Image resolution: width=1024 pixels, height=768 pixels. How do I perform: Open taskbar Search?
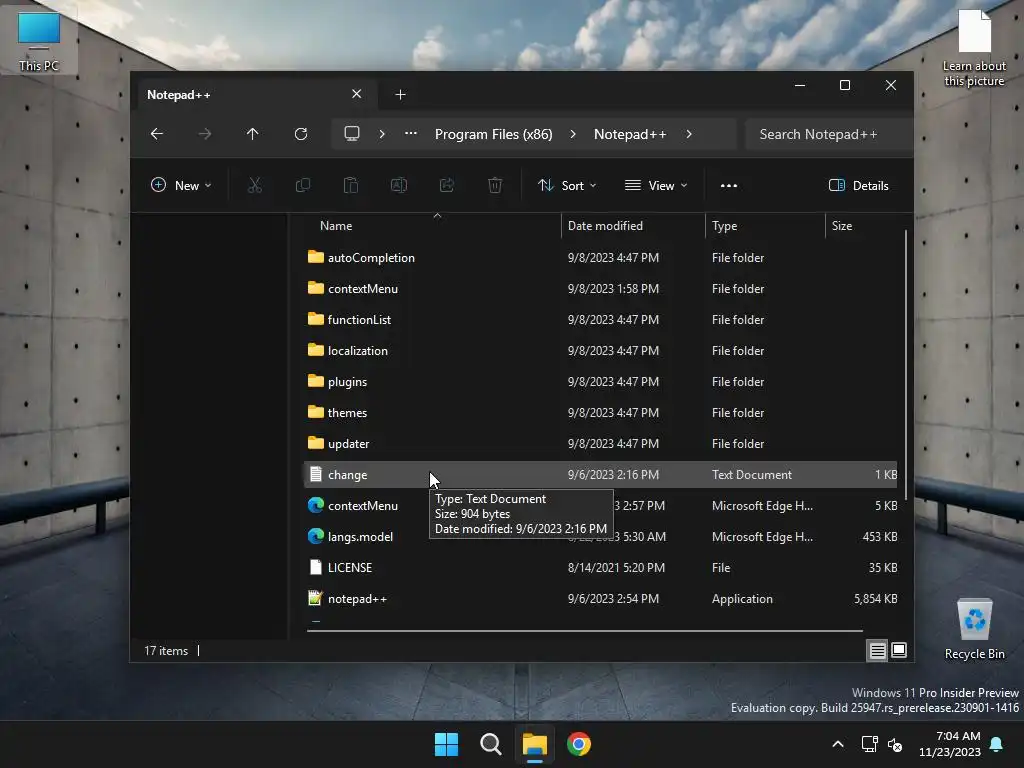coord(490,744)
